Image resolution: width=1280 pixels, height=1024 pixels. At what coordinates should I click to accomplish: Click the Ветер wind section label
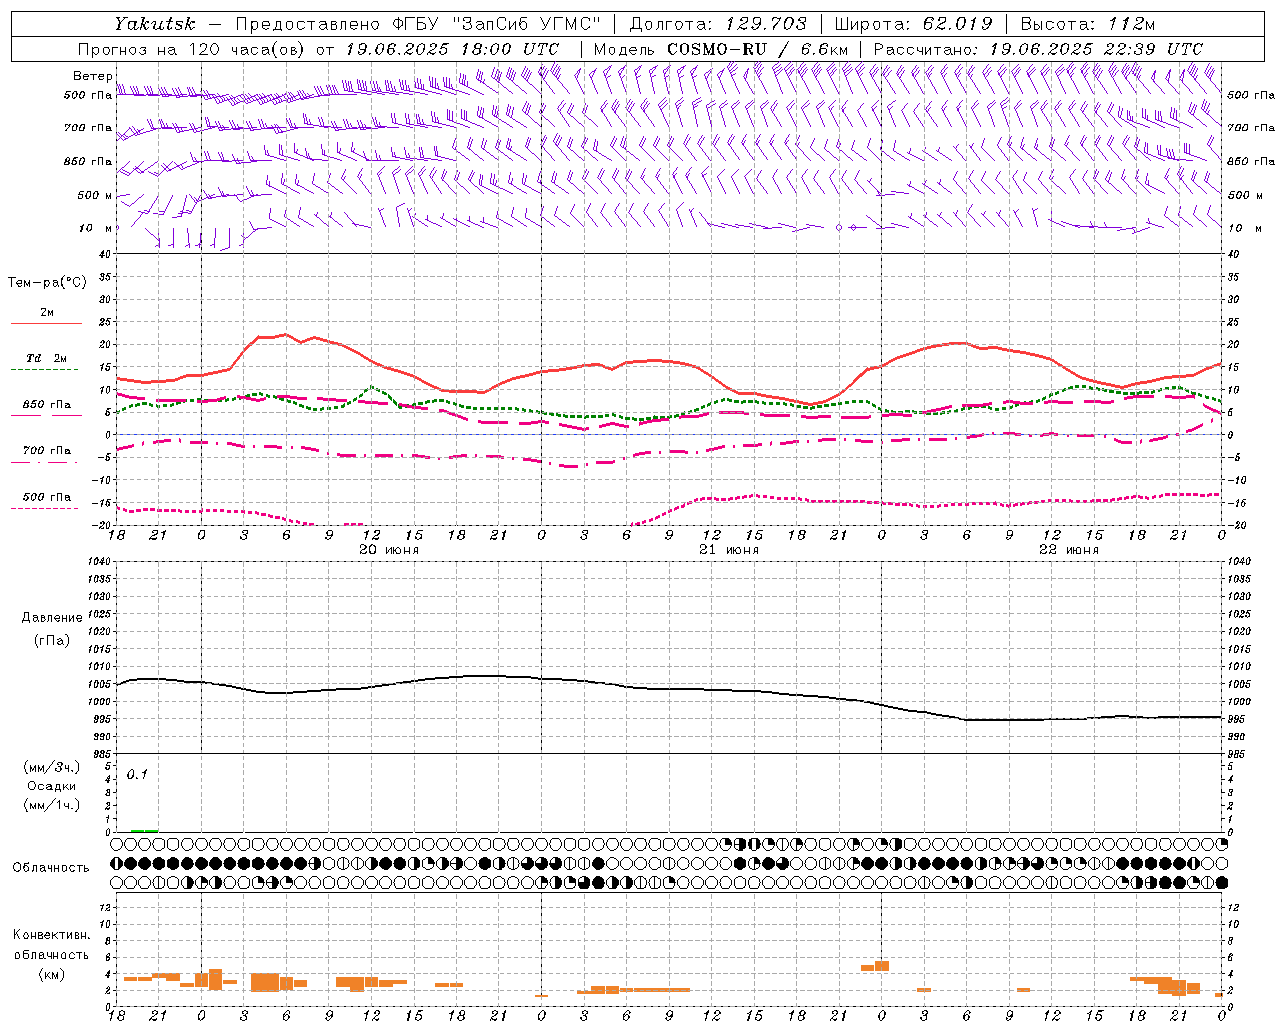point(92,76)
